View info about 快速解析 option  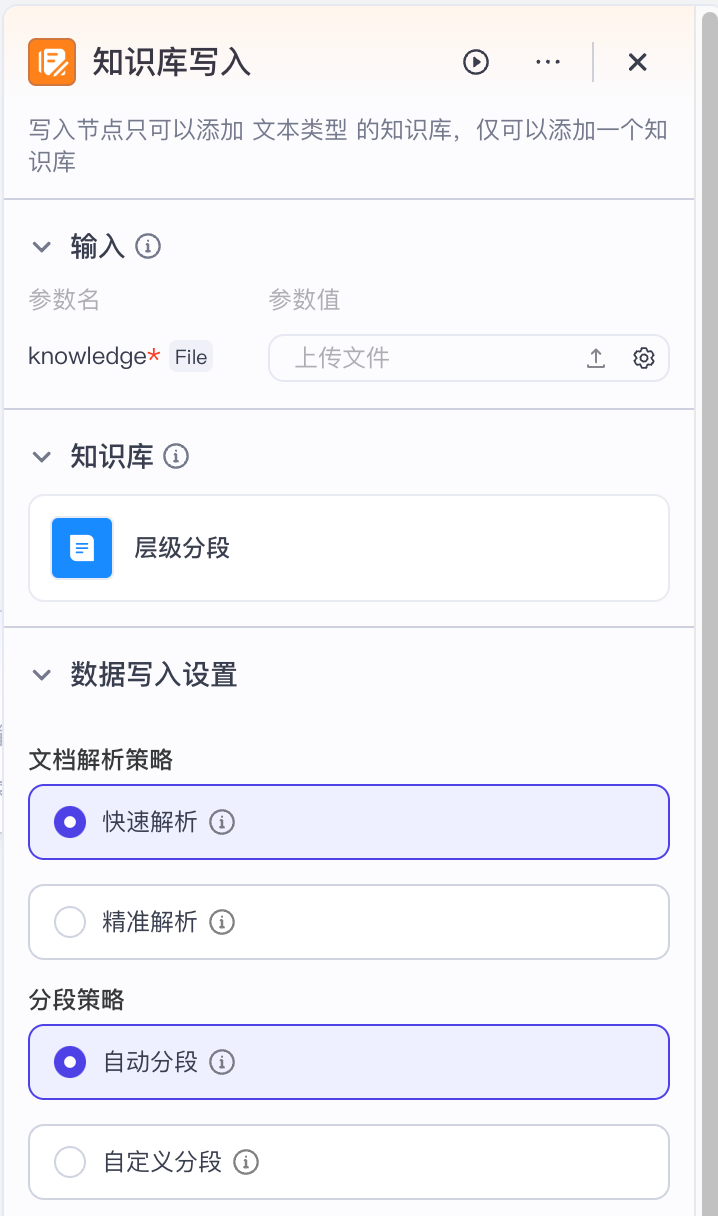point(222,822)
